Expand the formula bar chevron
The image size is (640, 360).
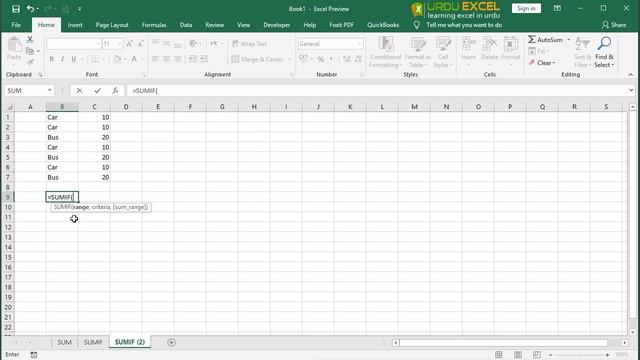click(631, 90)
